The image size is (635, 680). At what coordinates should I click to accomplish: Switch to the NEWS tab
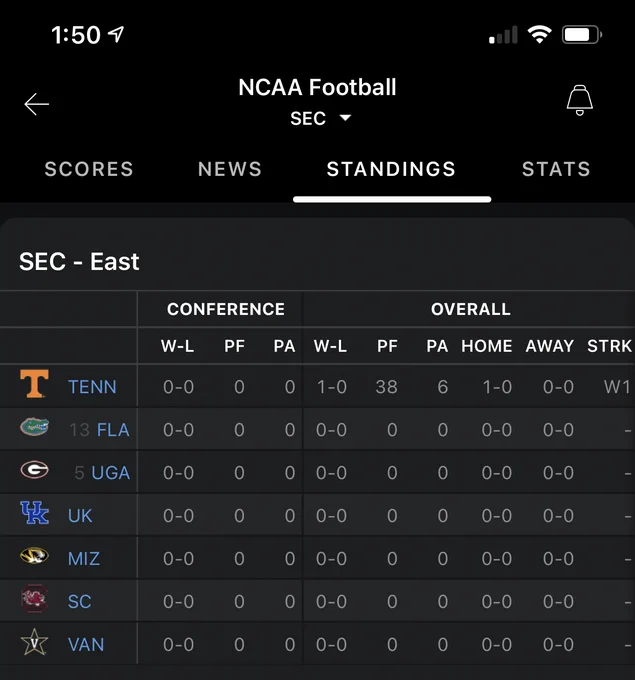click(x=230, y=169)
